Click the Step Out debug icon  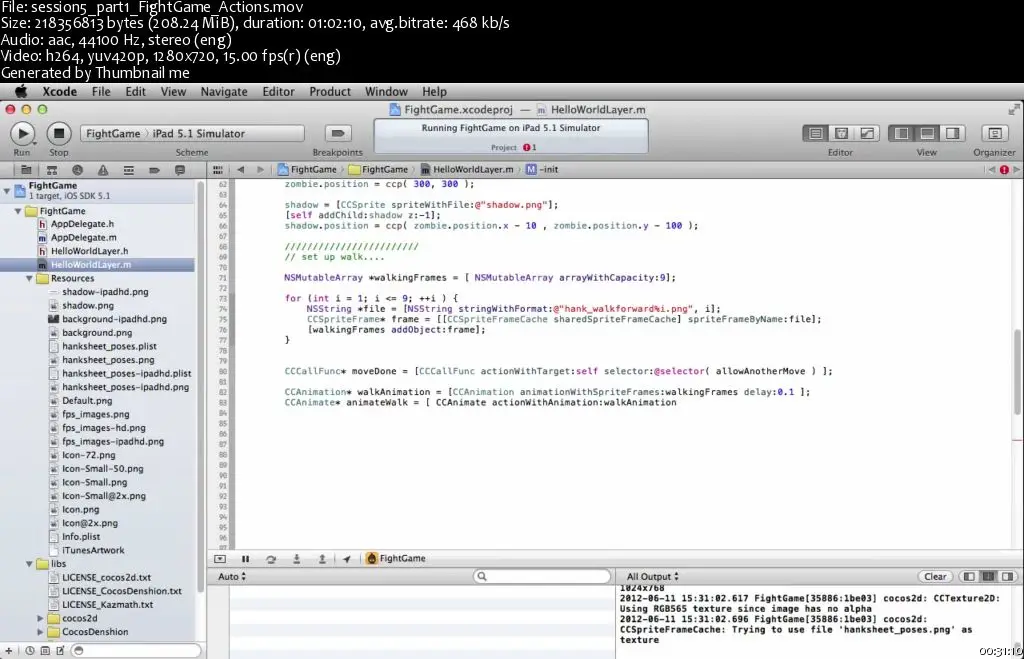click(322, 558)
